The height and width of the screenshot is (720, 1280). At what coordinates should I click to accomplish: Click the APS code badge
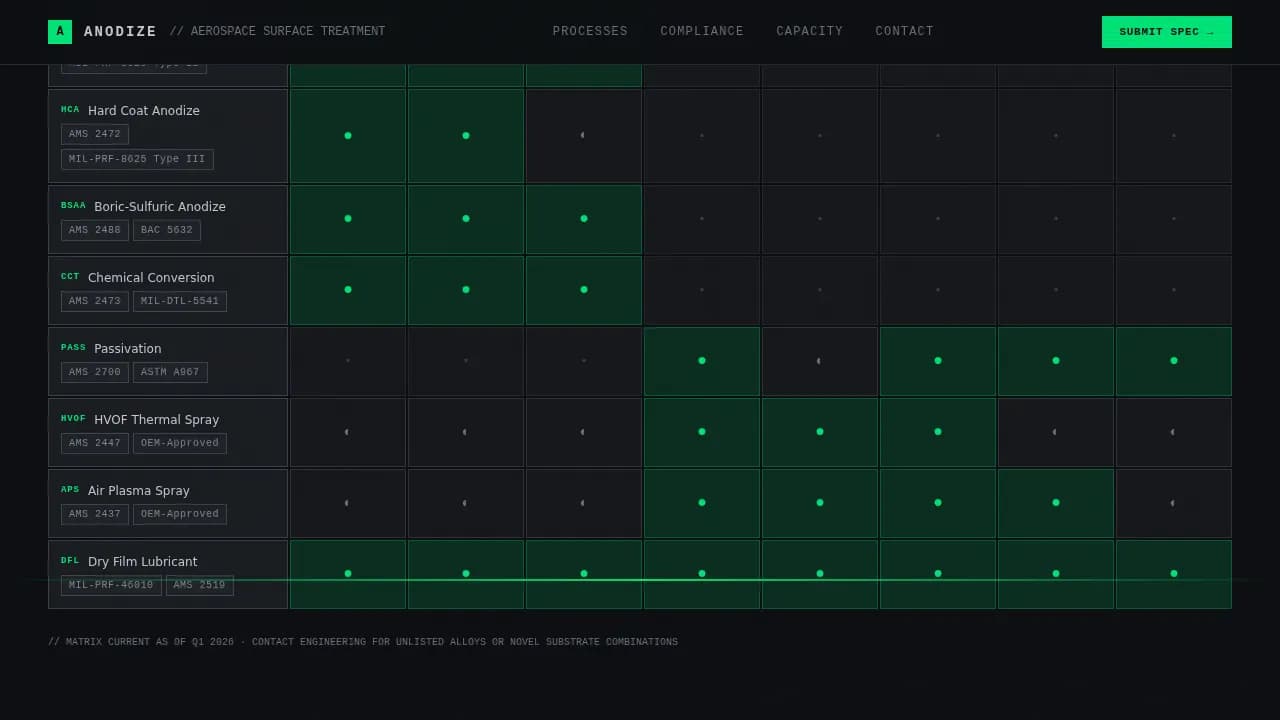click(x=70, y=490)
